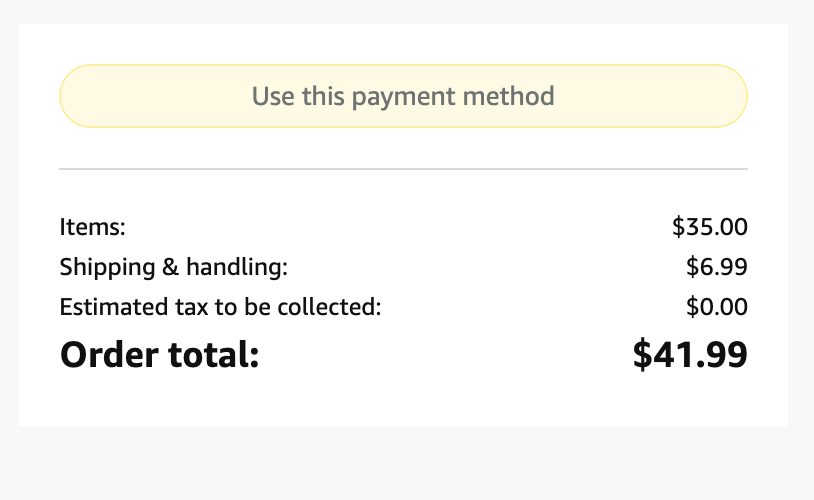
Task: Select the bold Order total label
Action: click(159, 355)
